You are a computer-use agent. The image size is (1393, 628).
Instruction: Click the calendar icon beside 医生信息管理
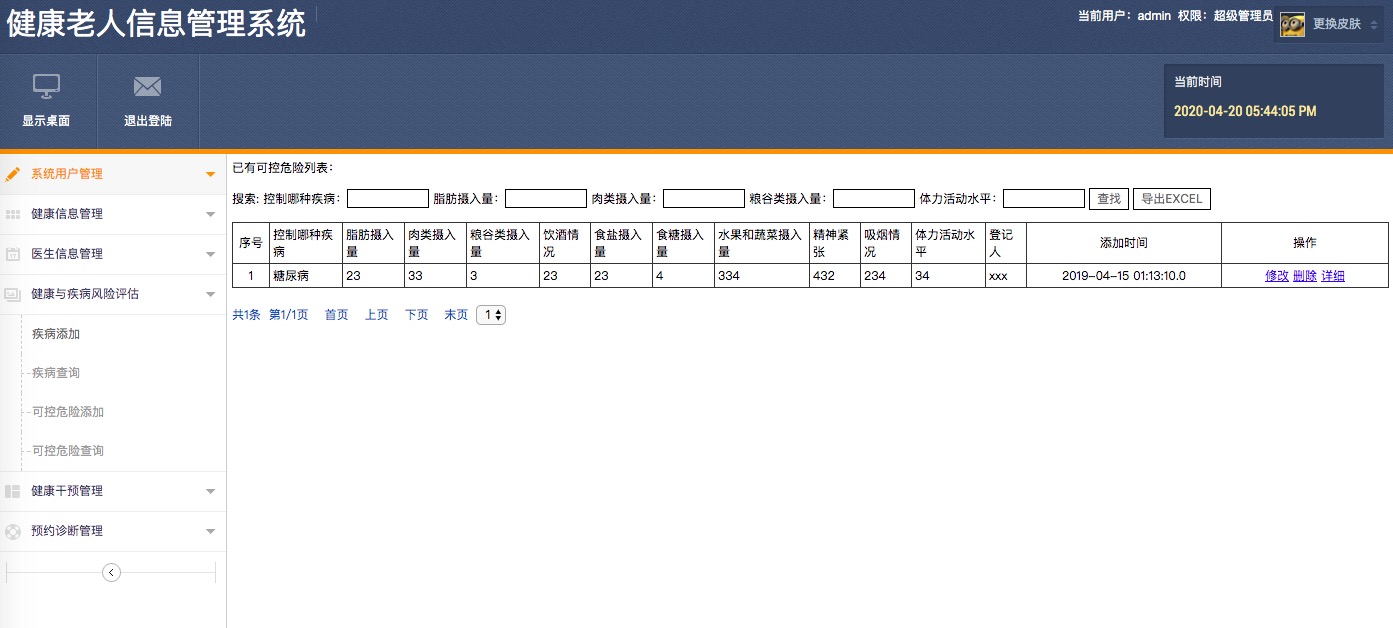(x=13, y=254)
